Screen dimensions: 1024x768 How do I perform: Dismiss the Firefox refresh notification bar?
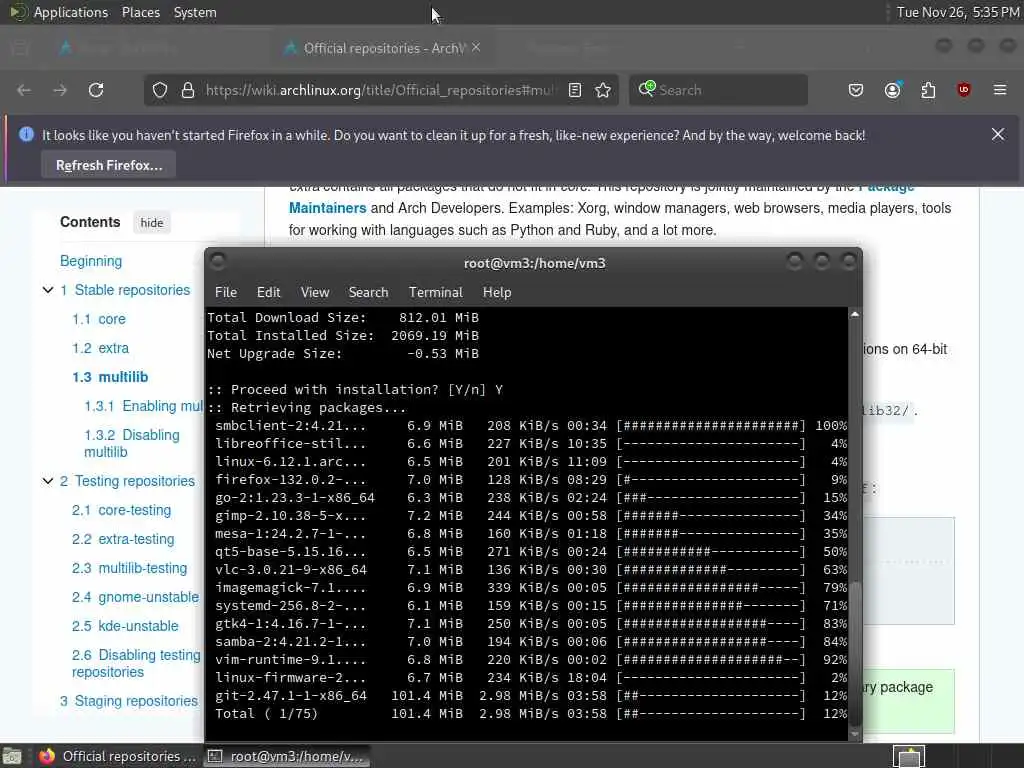[998, 135]
